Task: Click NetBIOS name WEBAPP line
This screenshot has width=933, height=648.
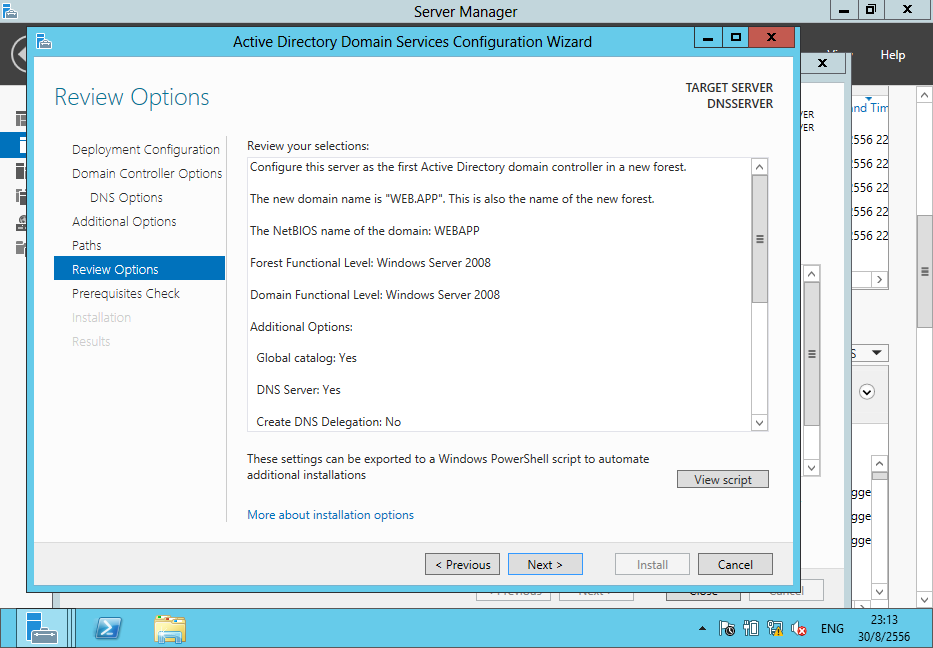Action: coord(365,231)
